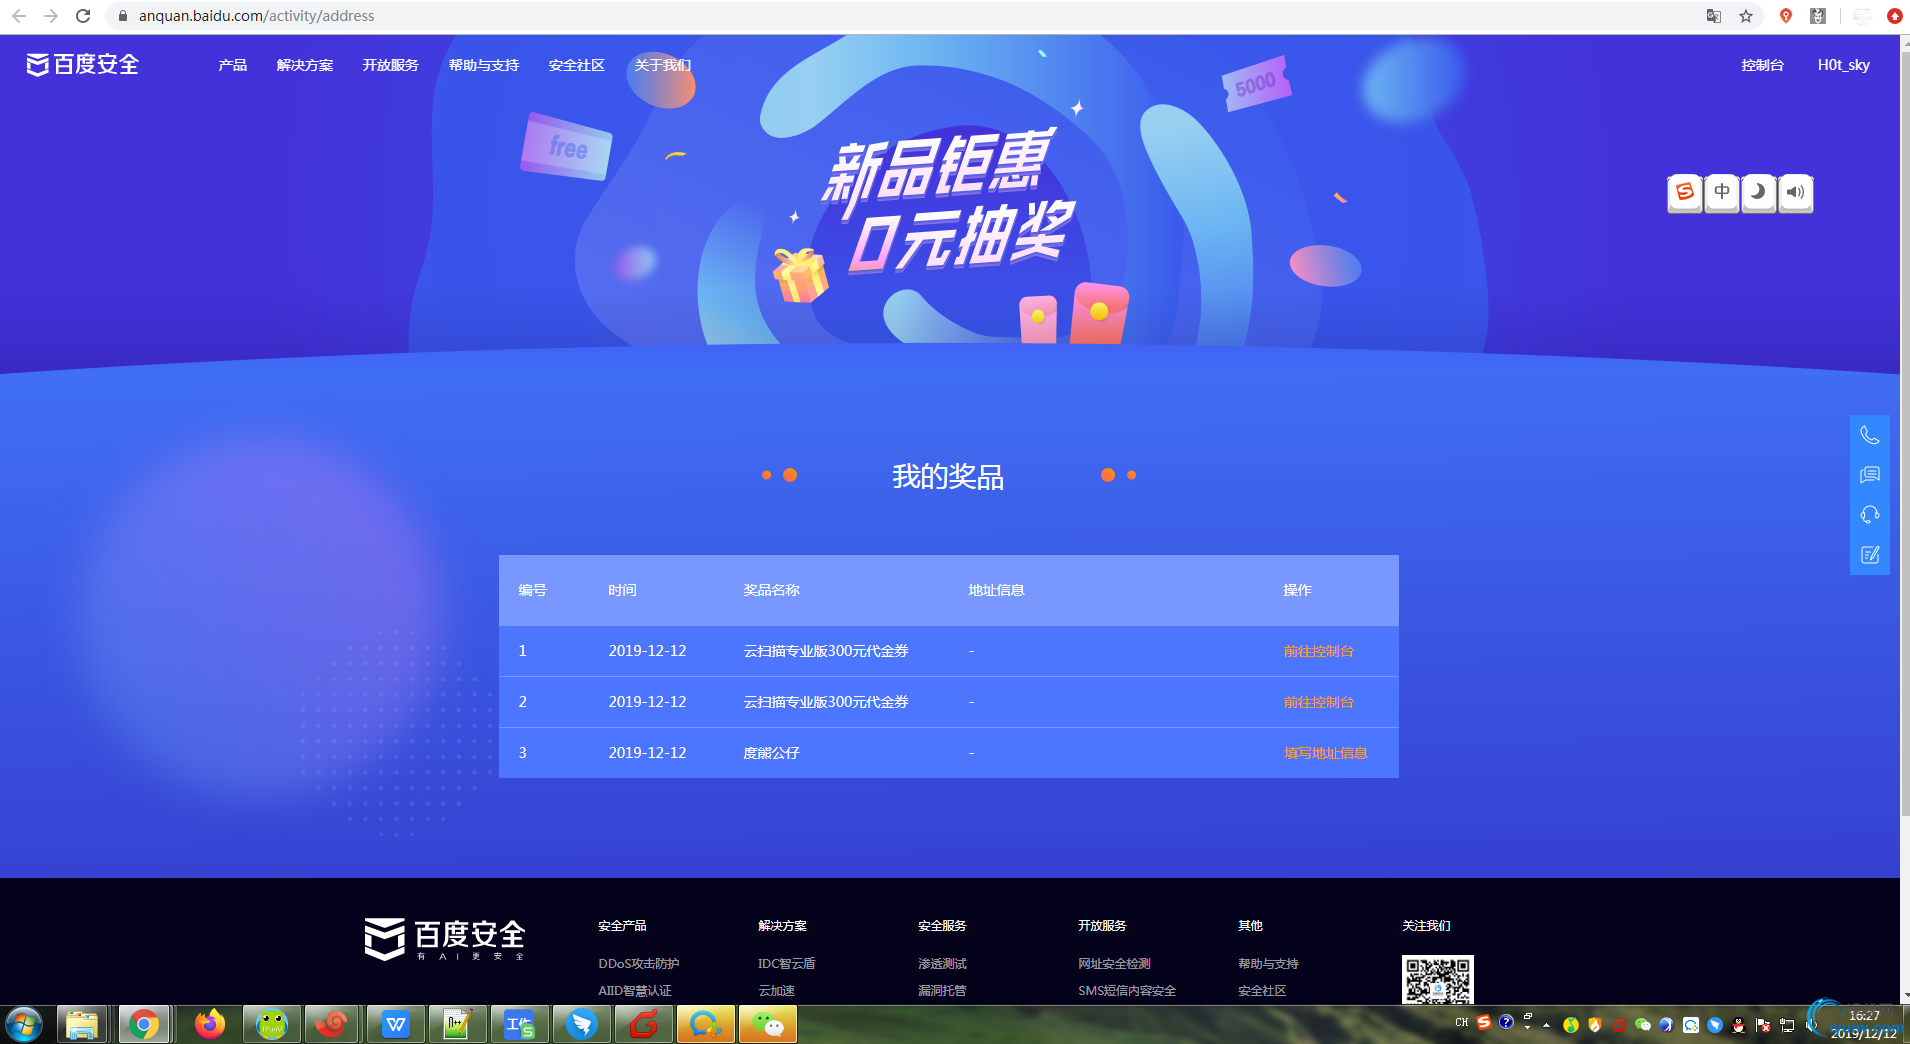Launch Firefox from the taskbar
This screenshot has height=1044, width=1910.
[209, 1025]
